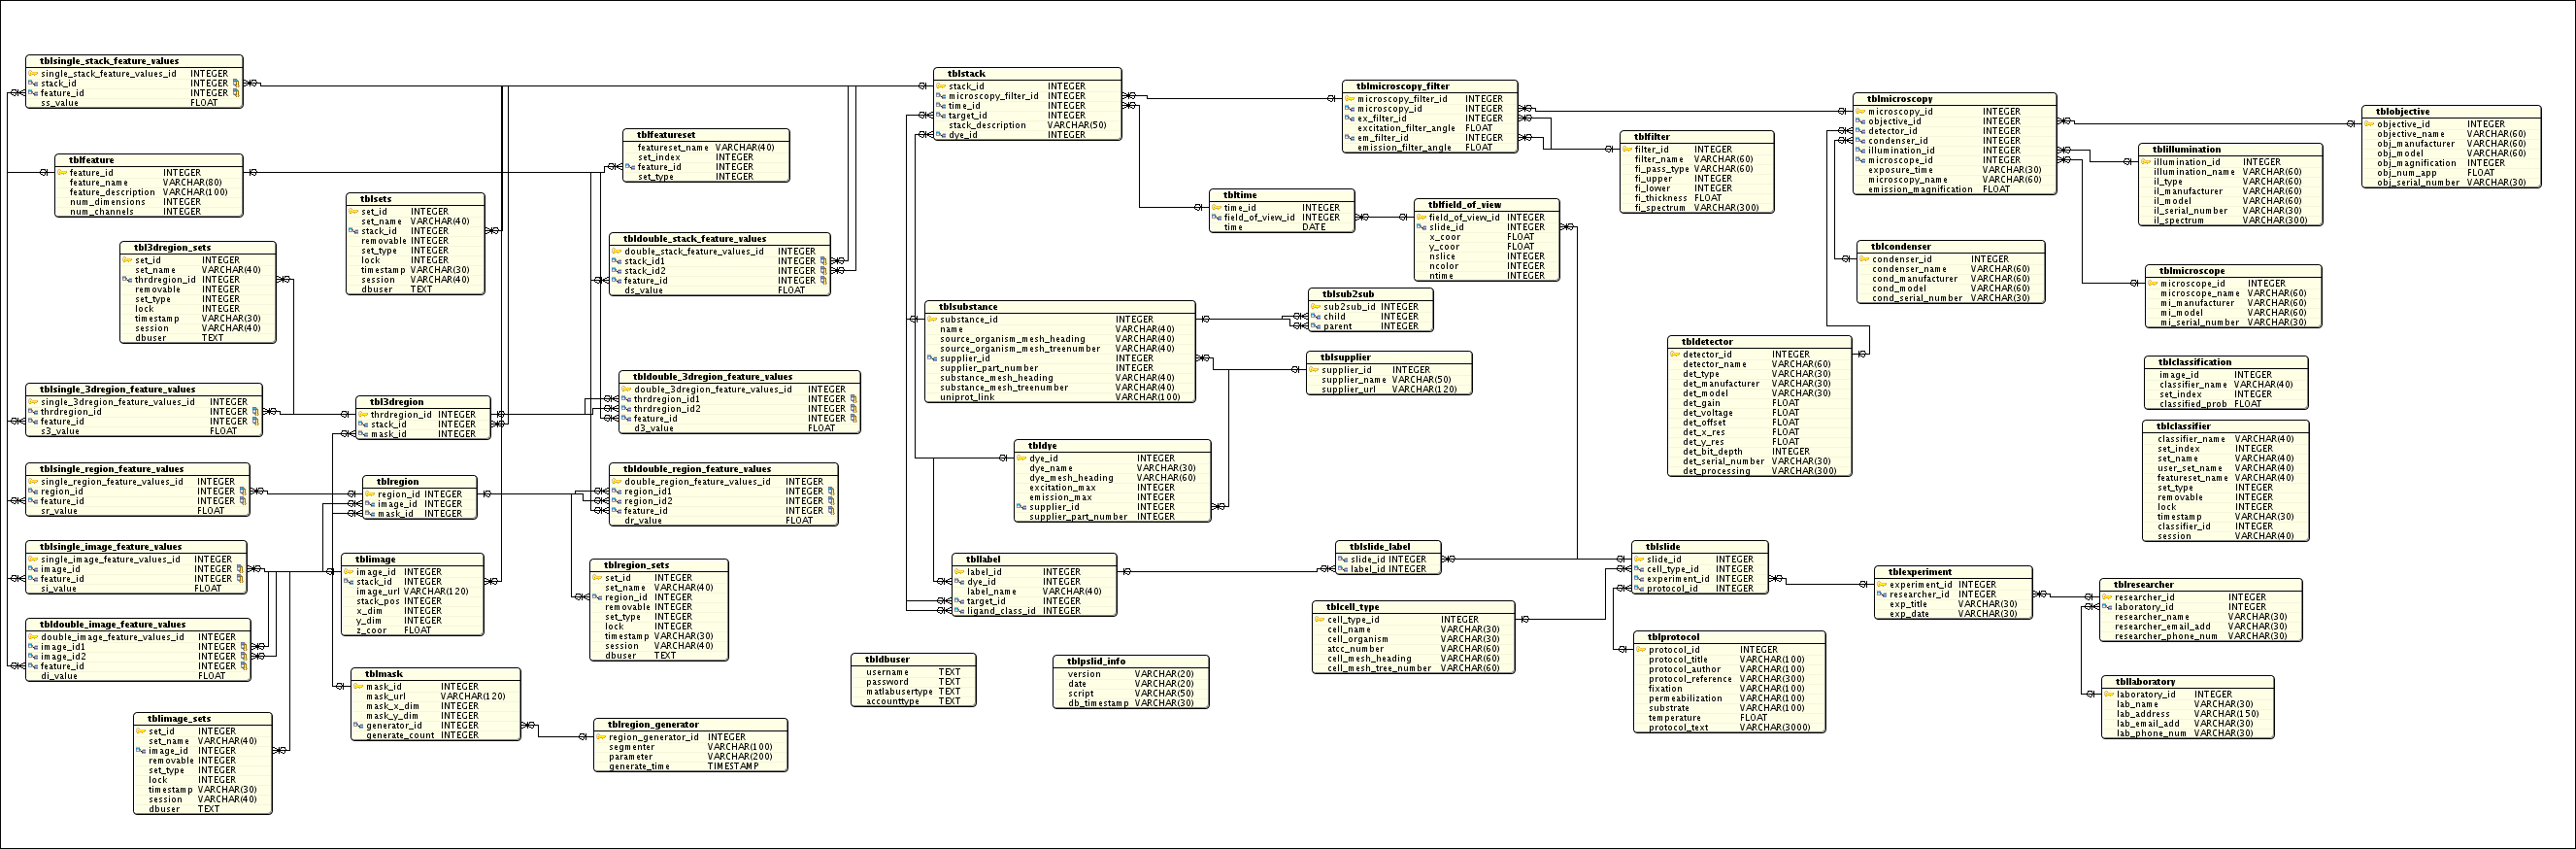This screenshot has width=2576, height=849.
Task: Select the tblsets table header
Action: (x=415, y=199)
